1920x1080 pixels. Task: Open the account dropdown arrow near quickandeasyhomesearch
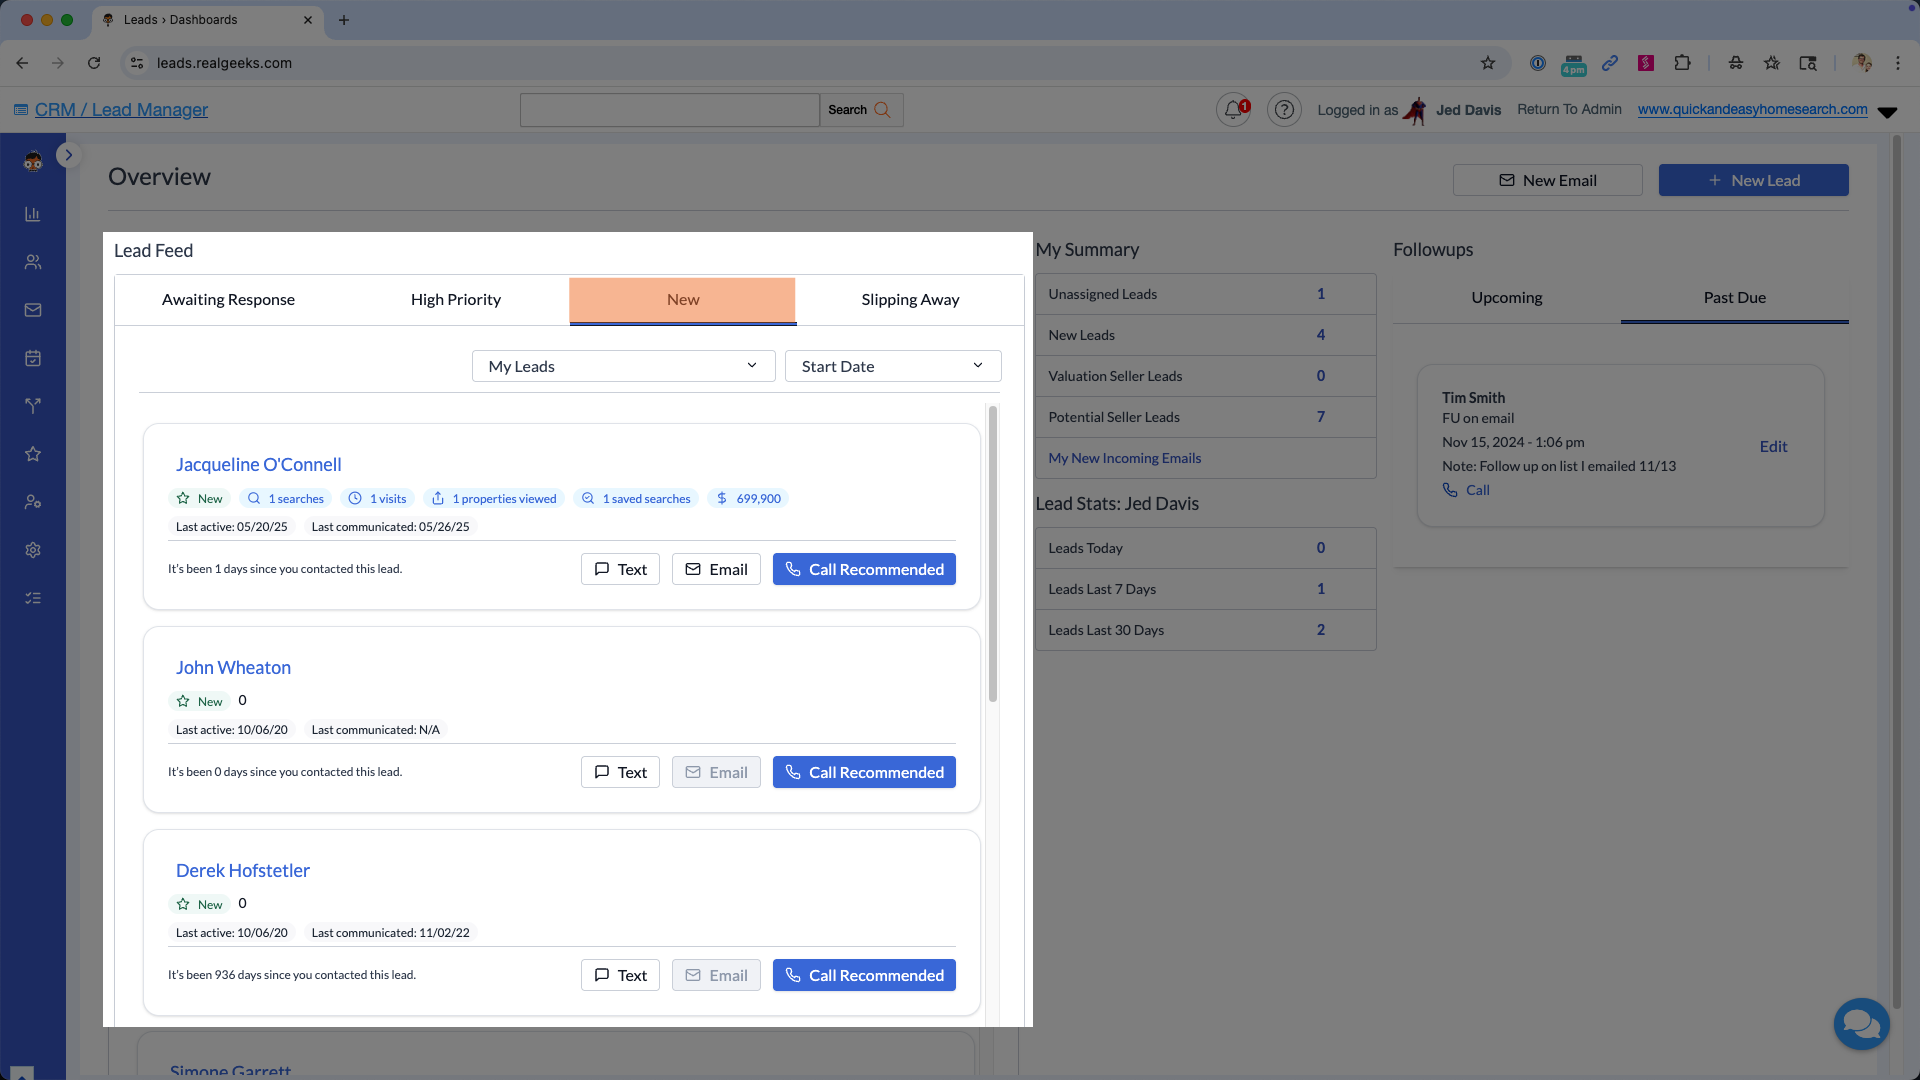click(1887, 112)
